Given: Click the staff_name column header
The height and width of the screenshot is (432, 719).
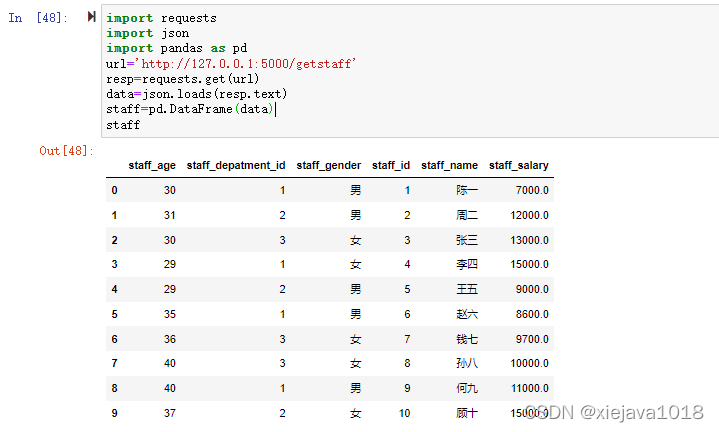Looking at the screenshot, I should click(449, 166).
